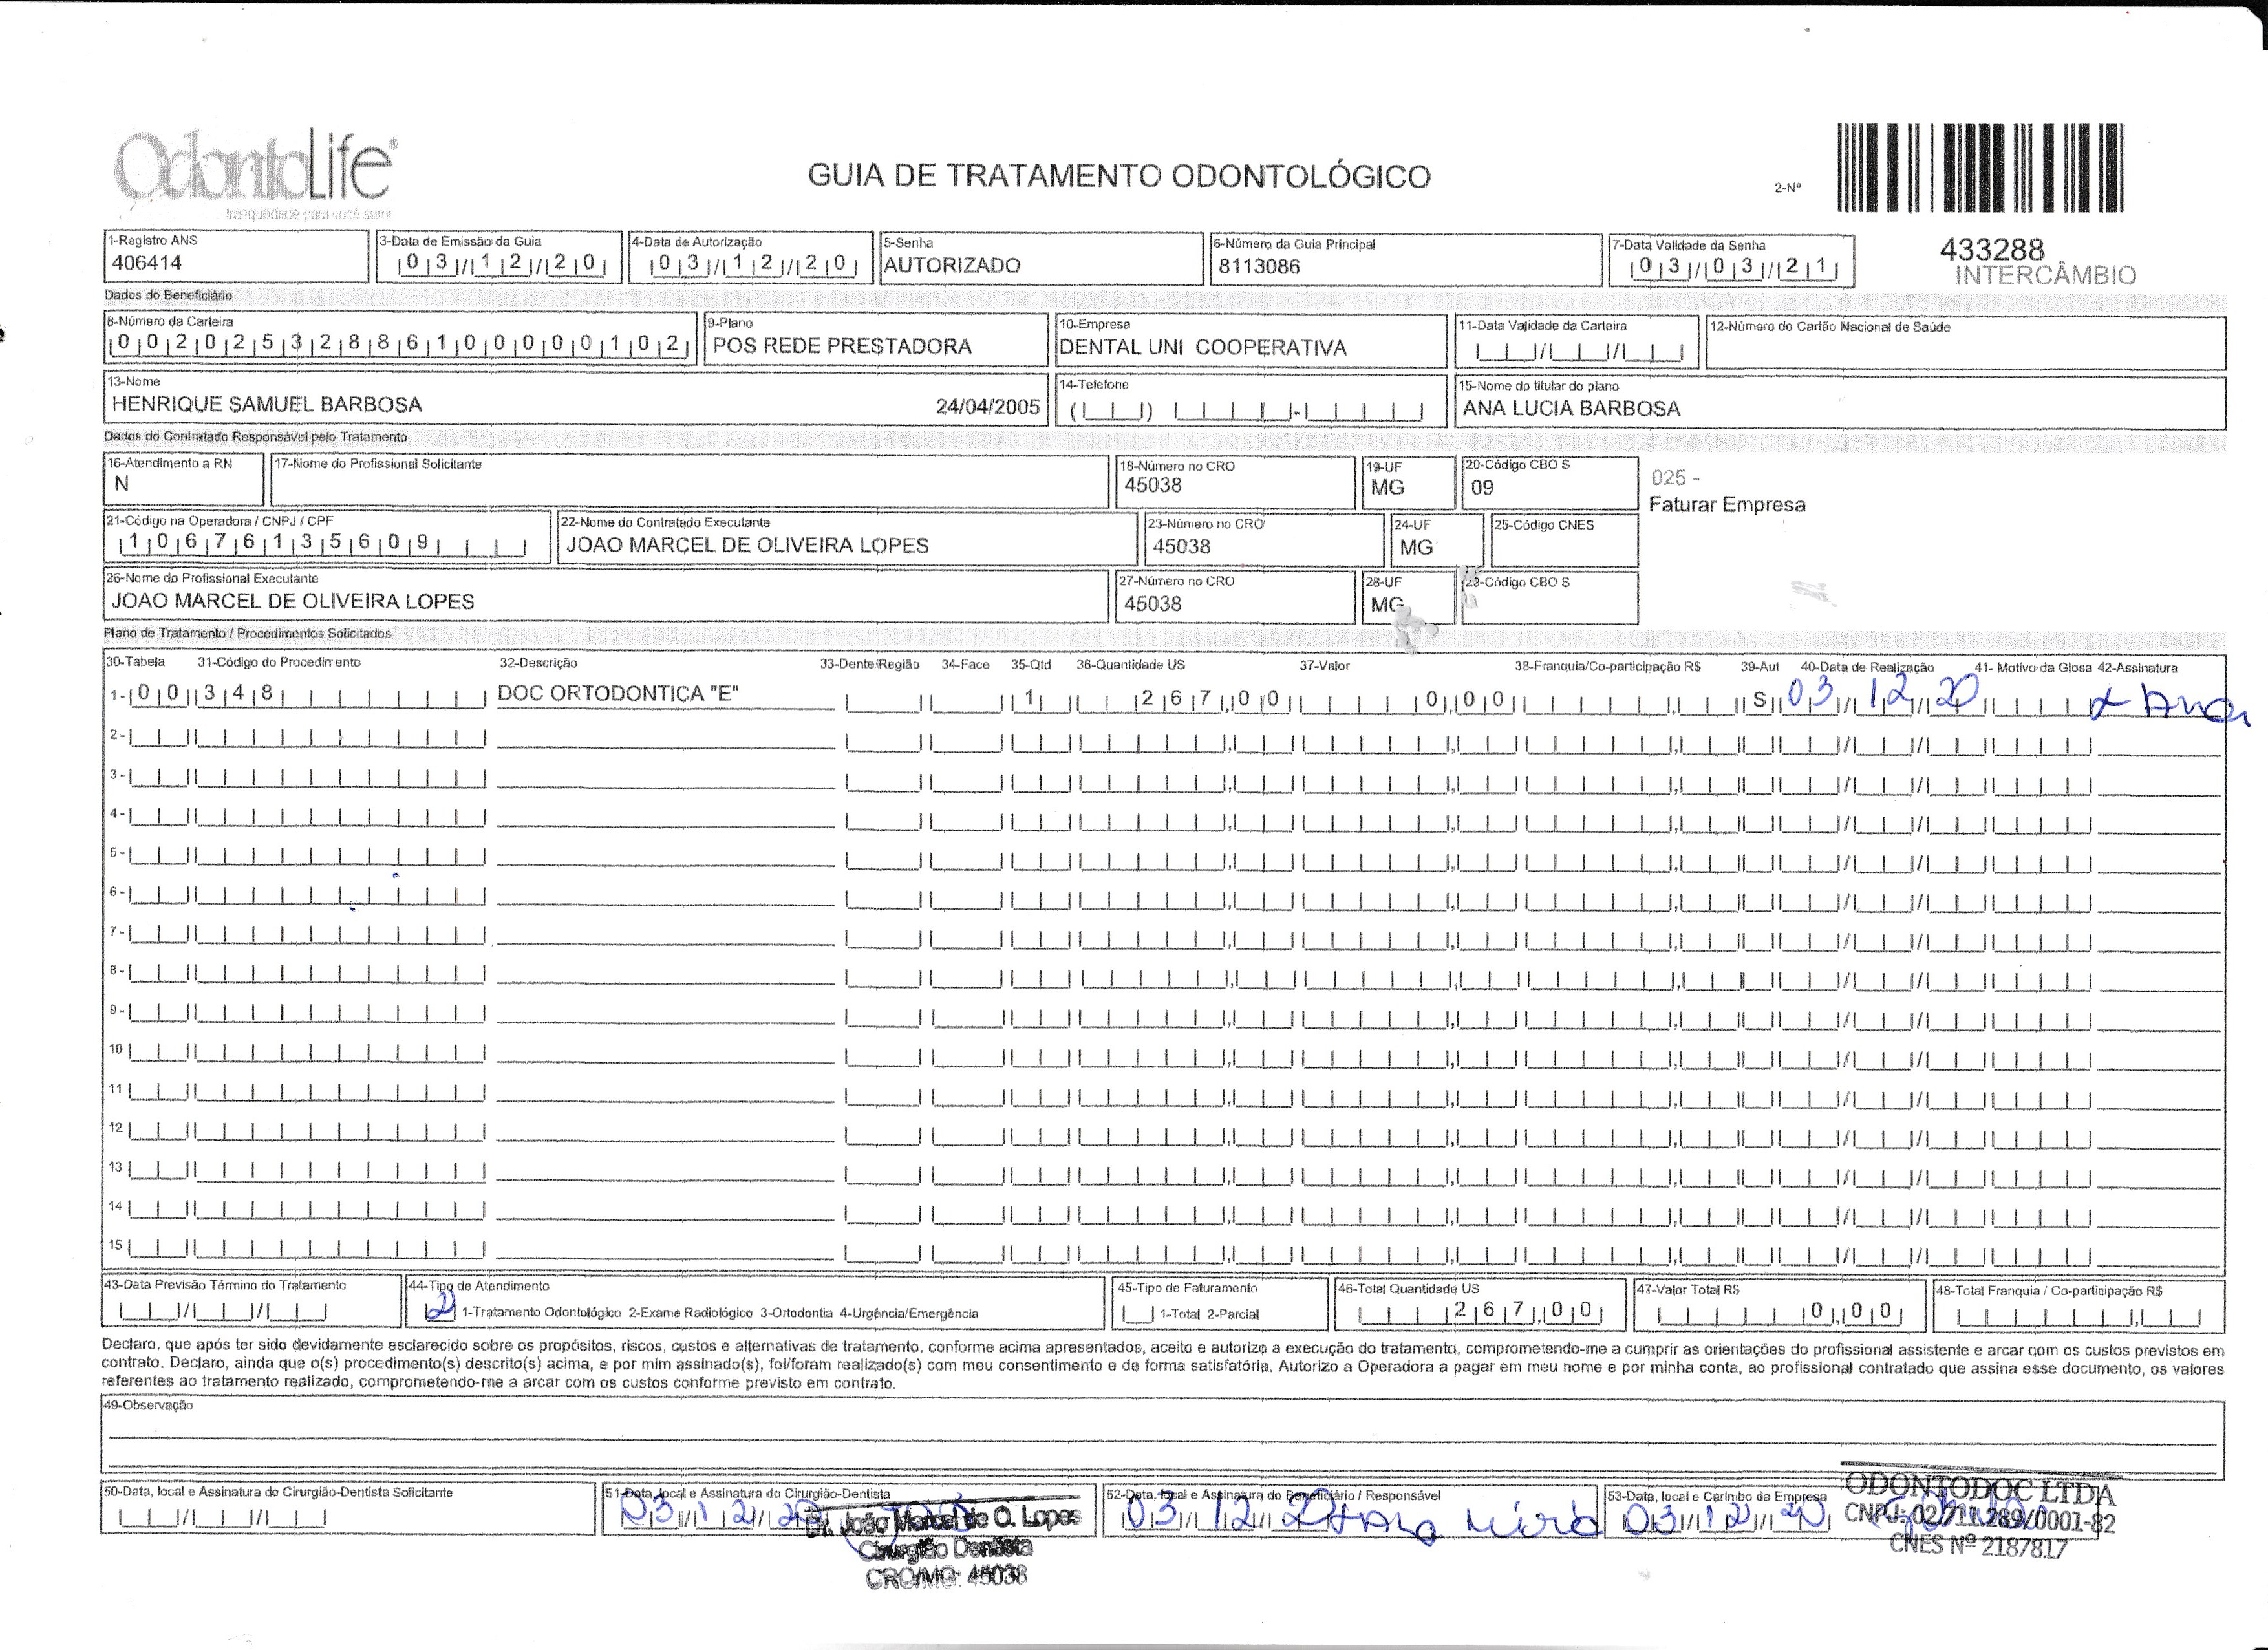Click the Registro ANS field 406414
The height and width of the screenshot is (1650, 2268).
coord(147,264)
